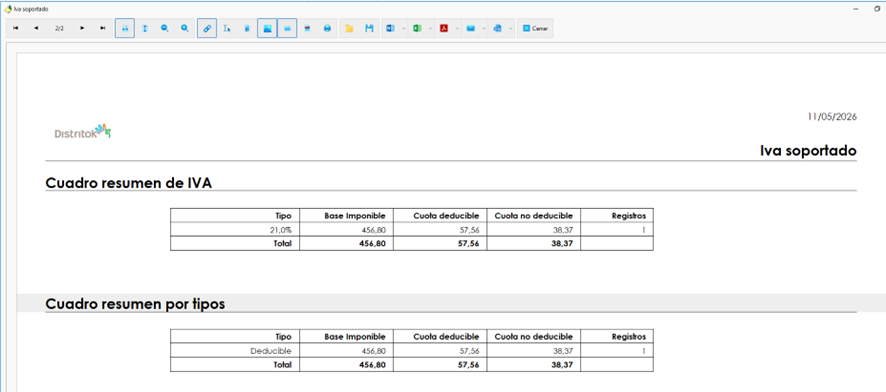This screenshot has width=886, height=392.
Task: Expand the Excel export dropdown arrow
Action: point(431,28)
